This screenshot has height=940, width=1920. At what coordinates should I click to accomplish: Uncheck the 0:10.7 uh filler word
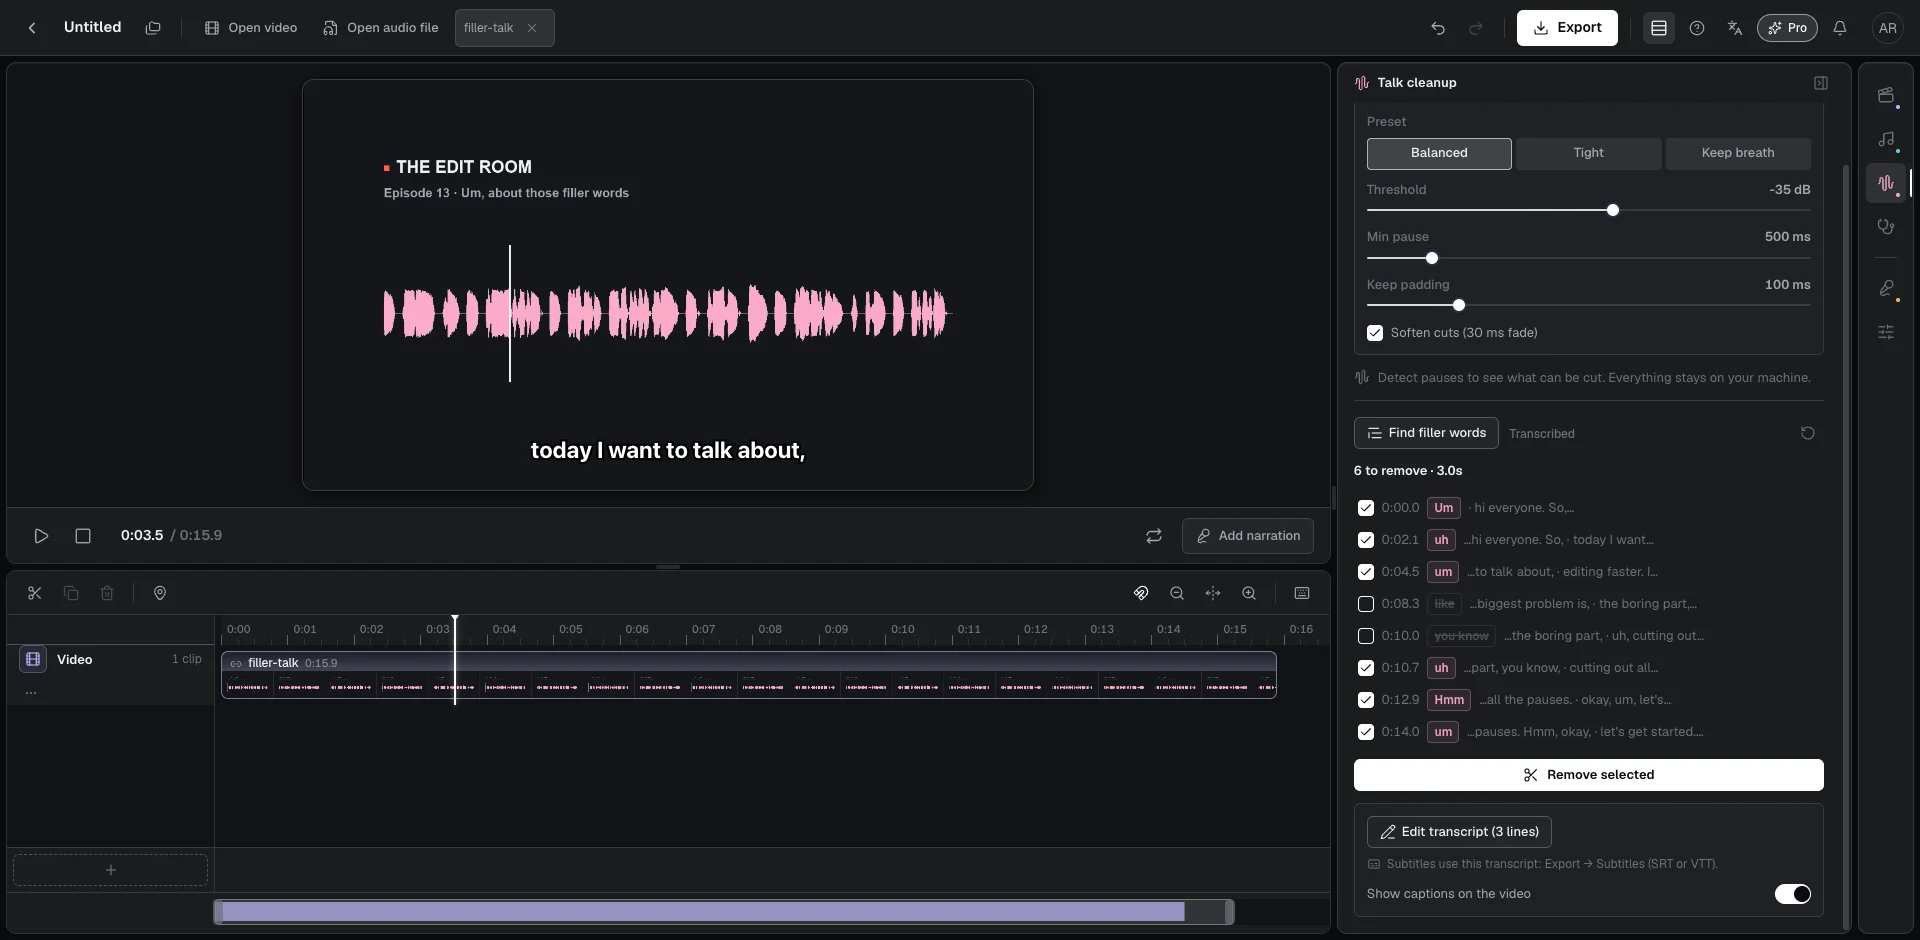point(1366,668)
